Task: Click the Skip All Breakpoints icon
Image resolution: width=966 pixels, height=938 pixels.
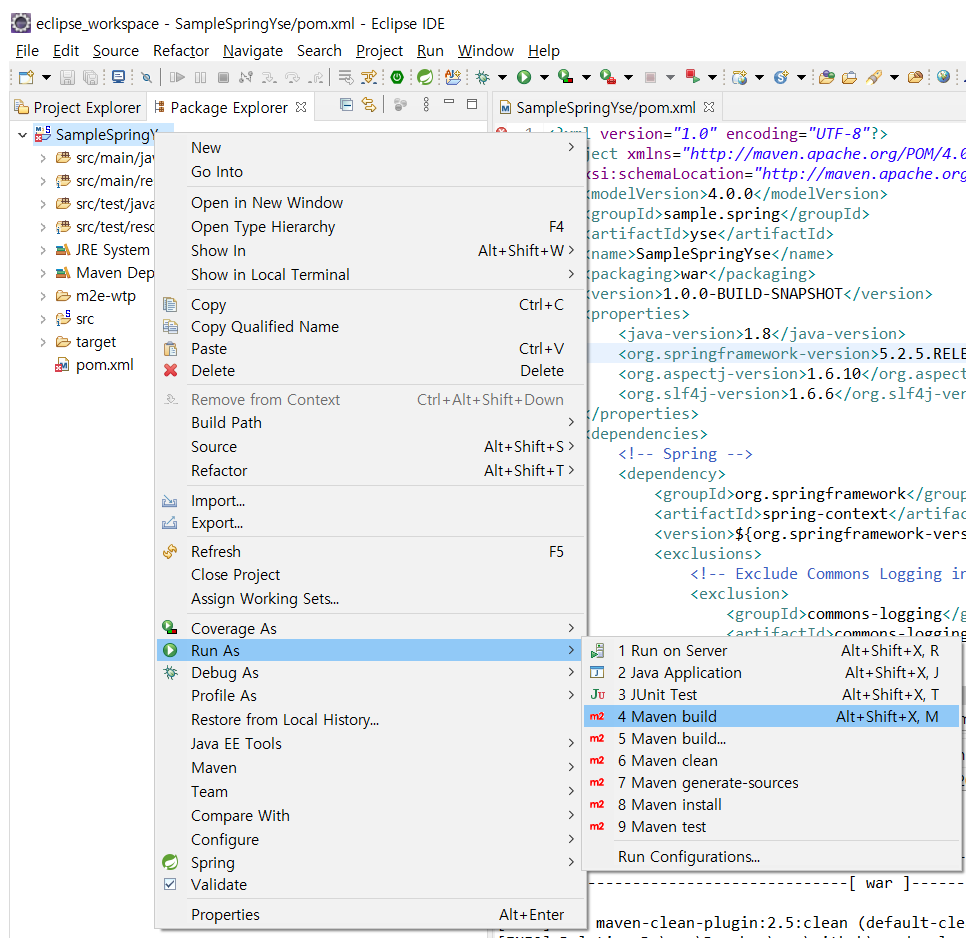Action: pyautogui.click(x=146, y=78)
